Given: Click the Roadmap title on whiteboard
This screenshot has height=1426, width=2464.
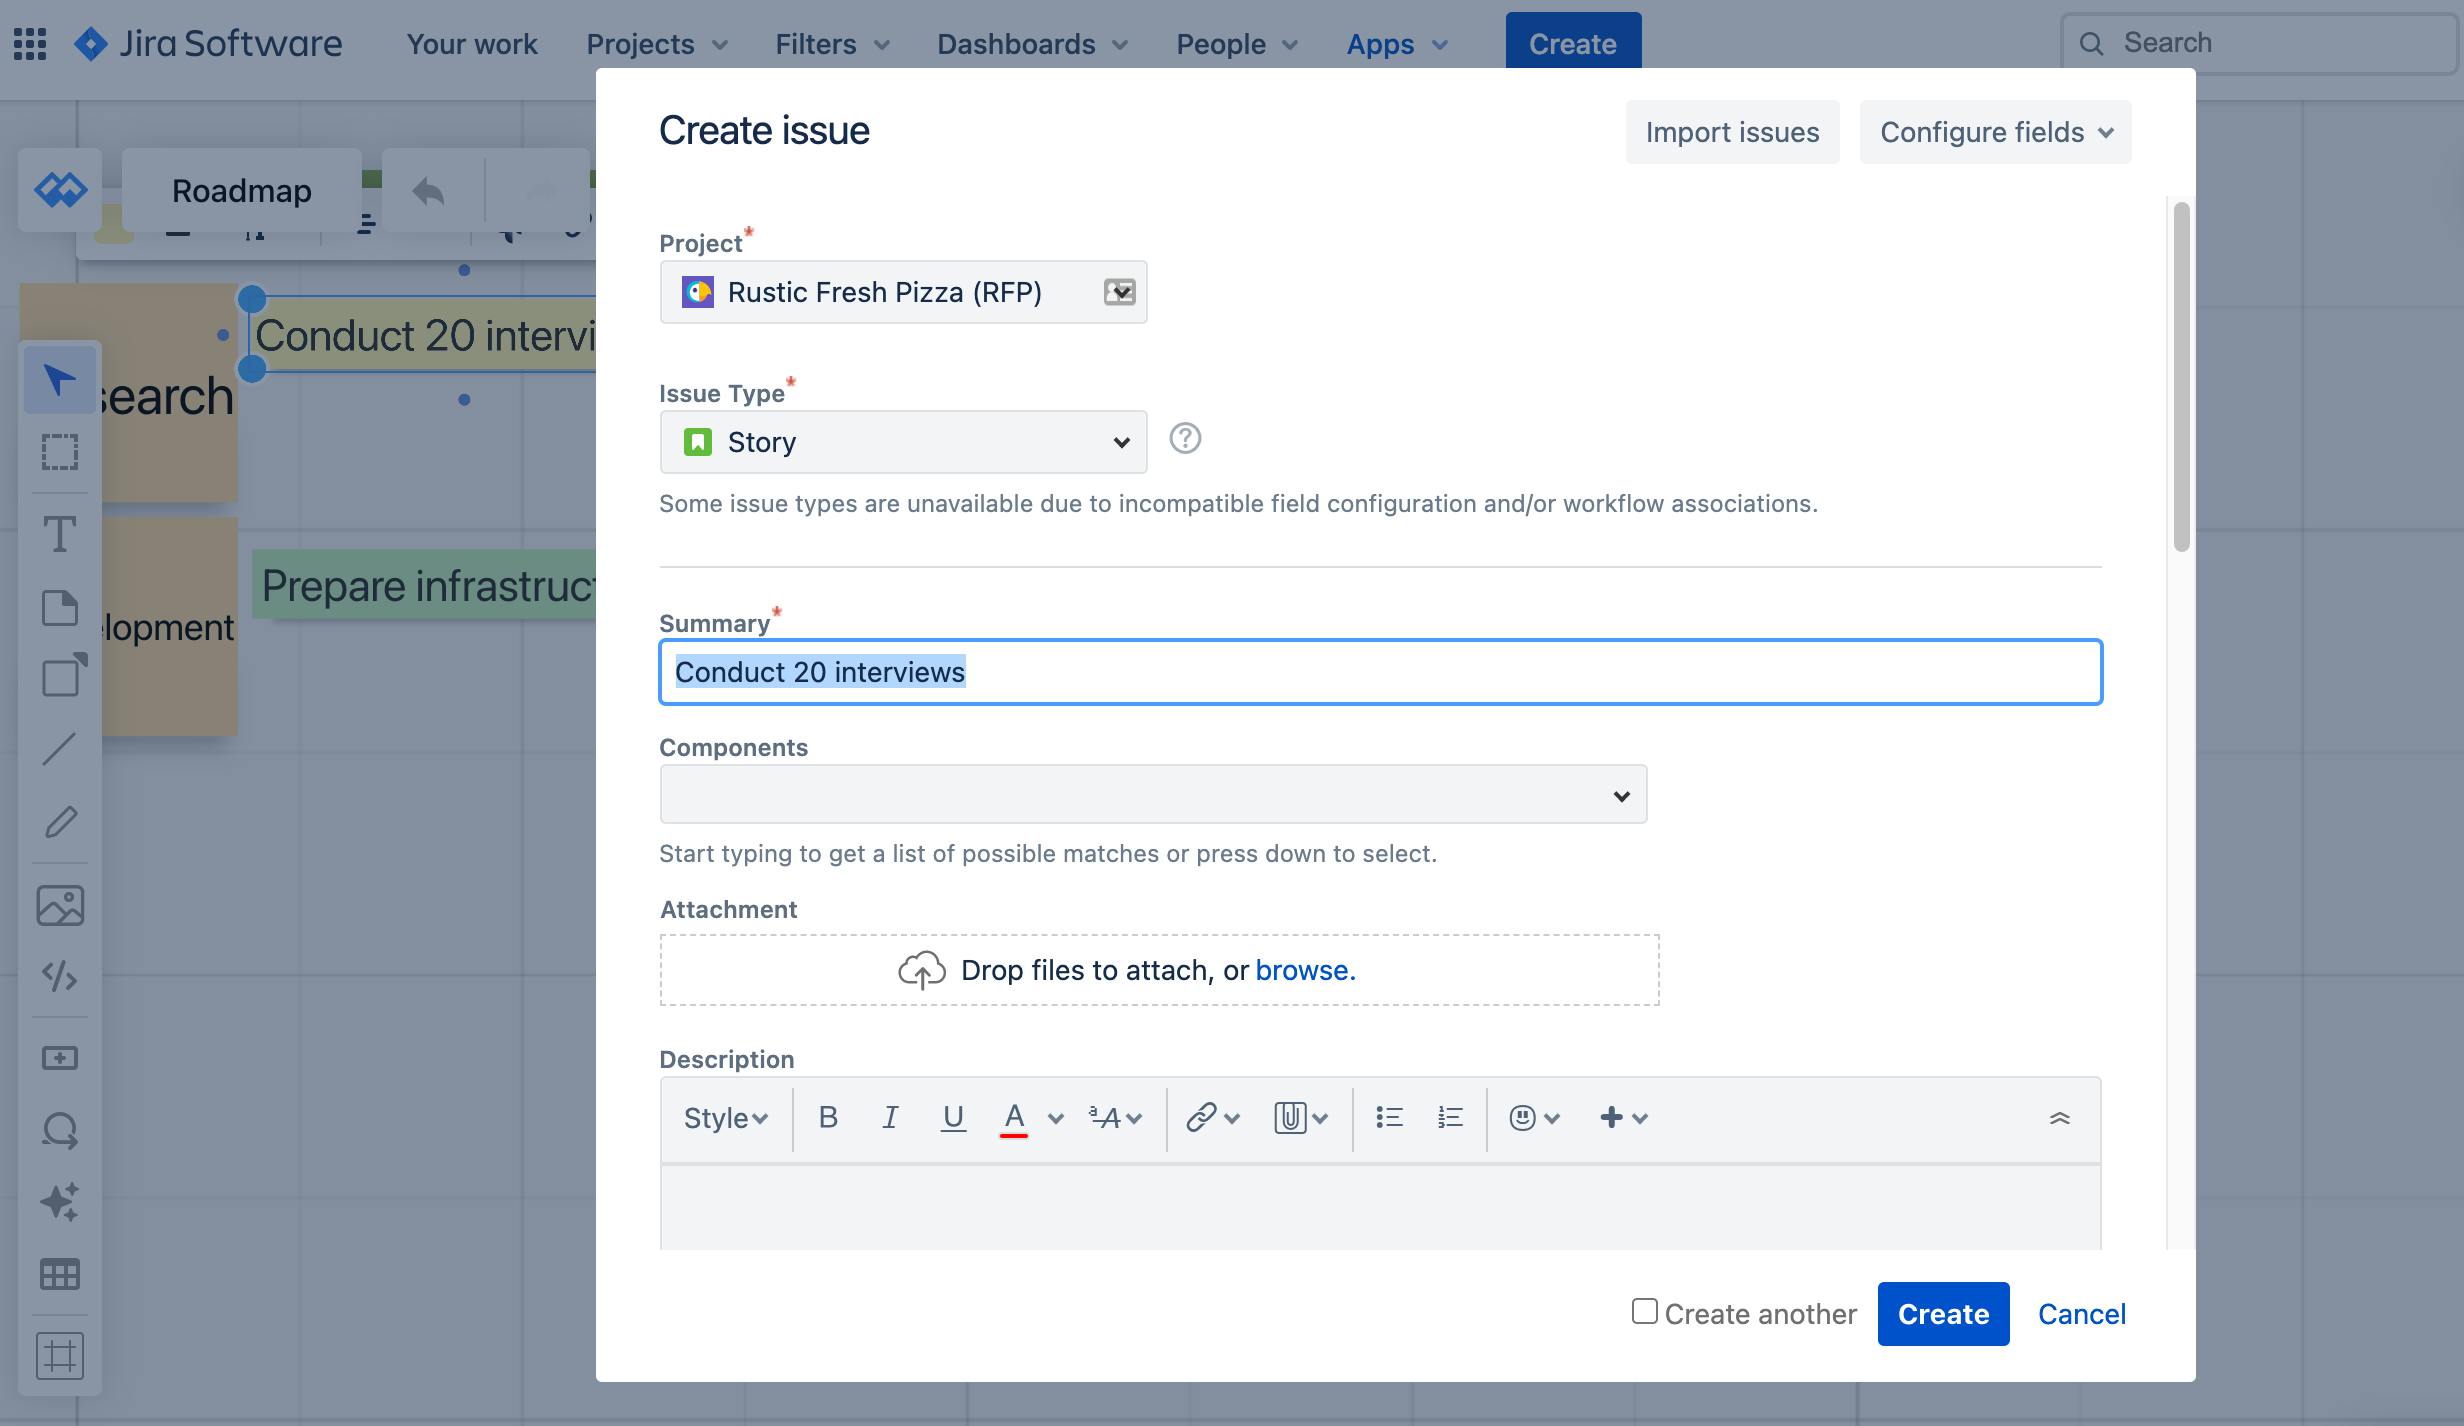Looking at the screenshot, I should (x=241, y=190).
